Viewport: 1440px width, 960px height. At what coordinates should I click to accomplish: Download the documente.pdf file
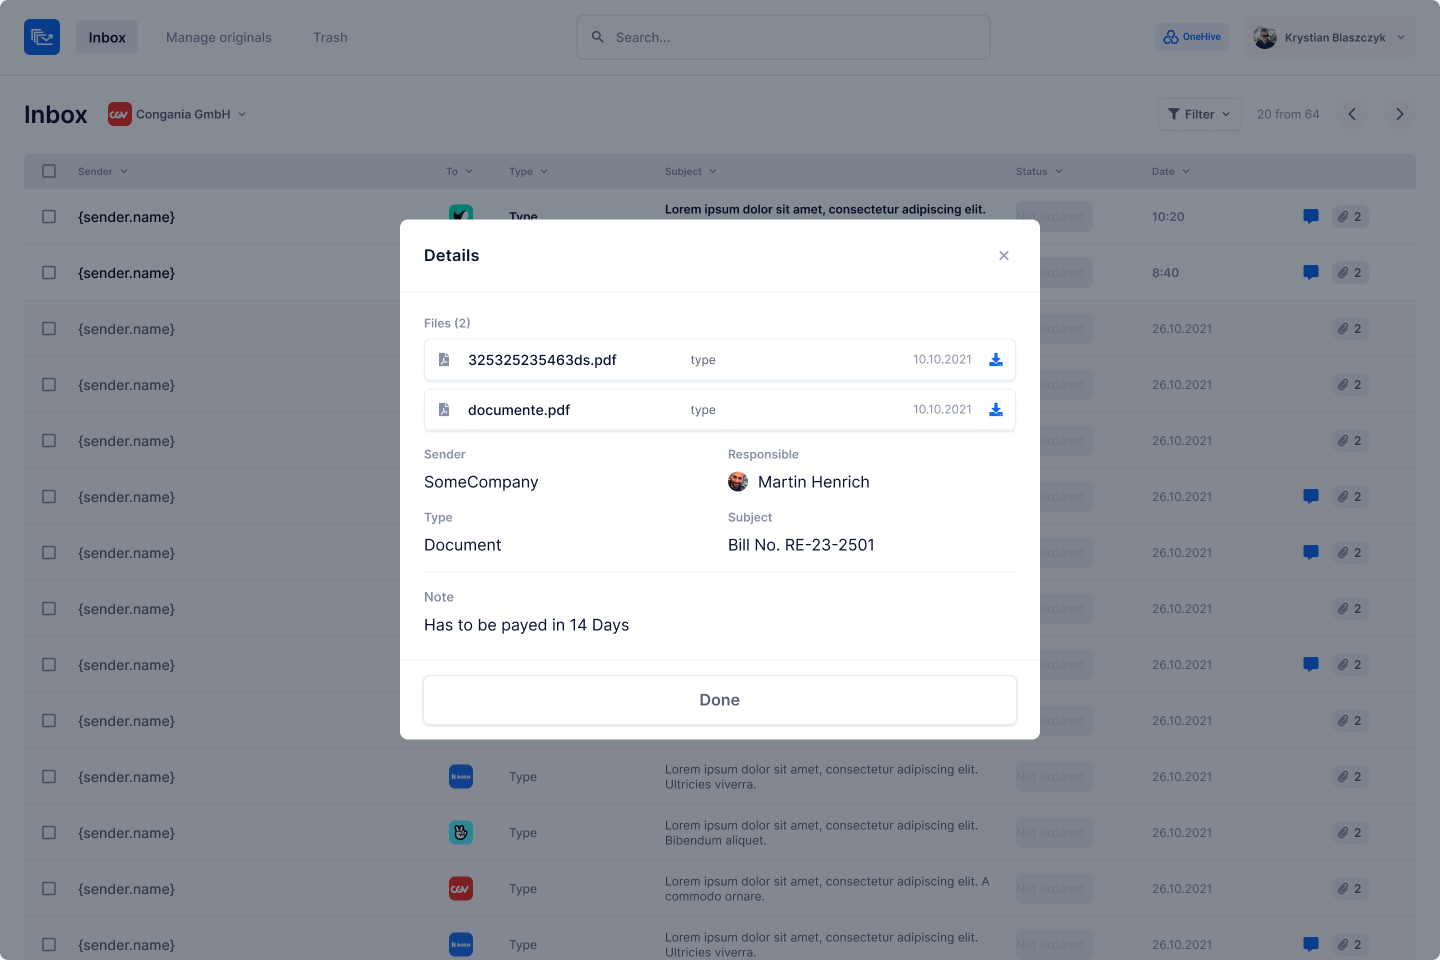coord(995,410)
